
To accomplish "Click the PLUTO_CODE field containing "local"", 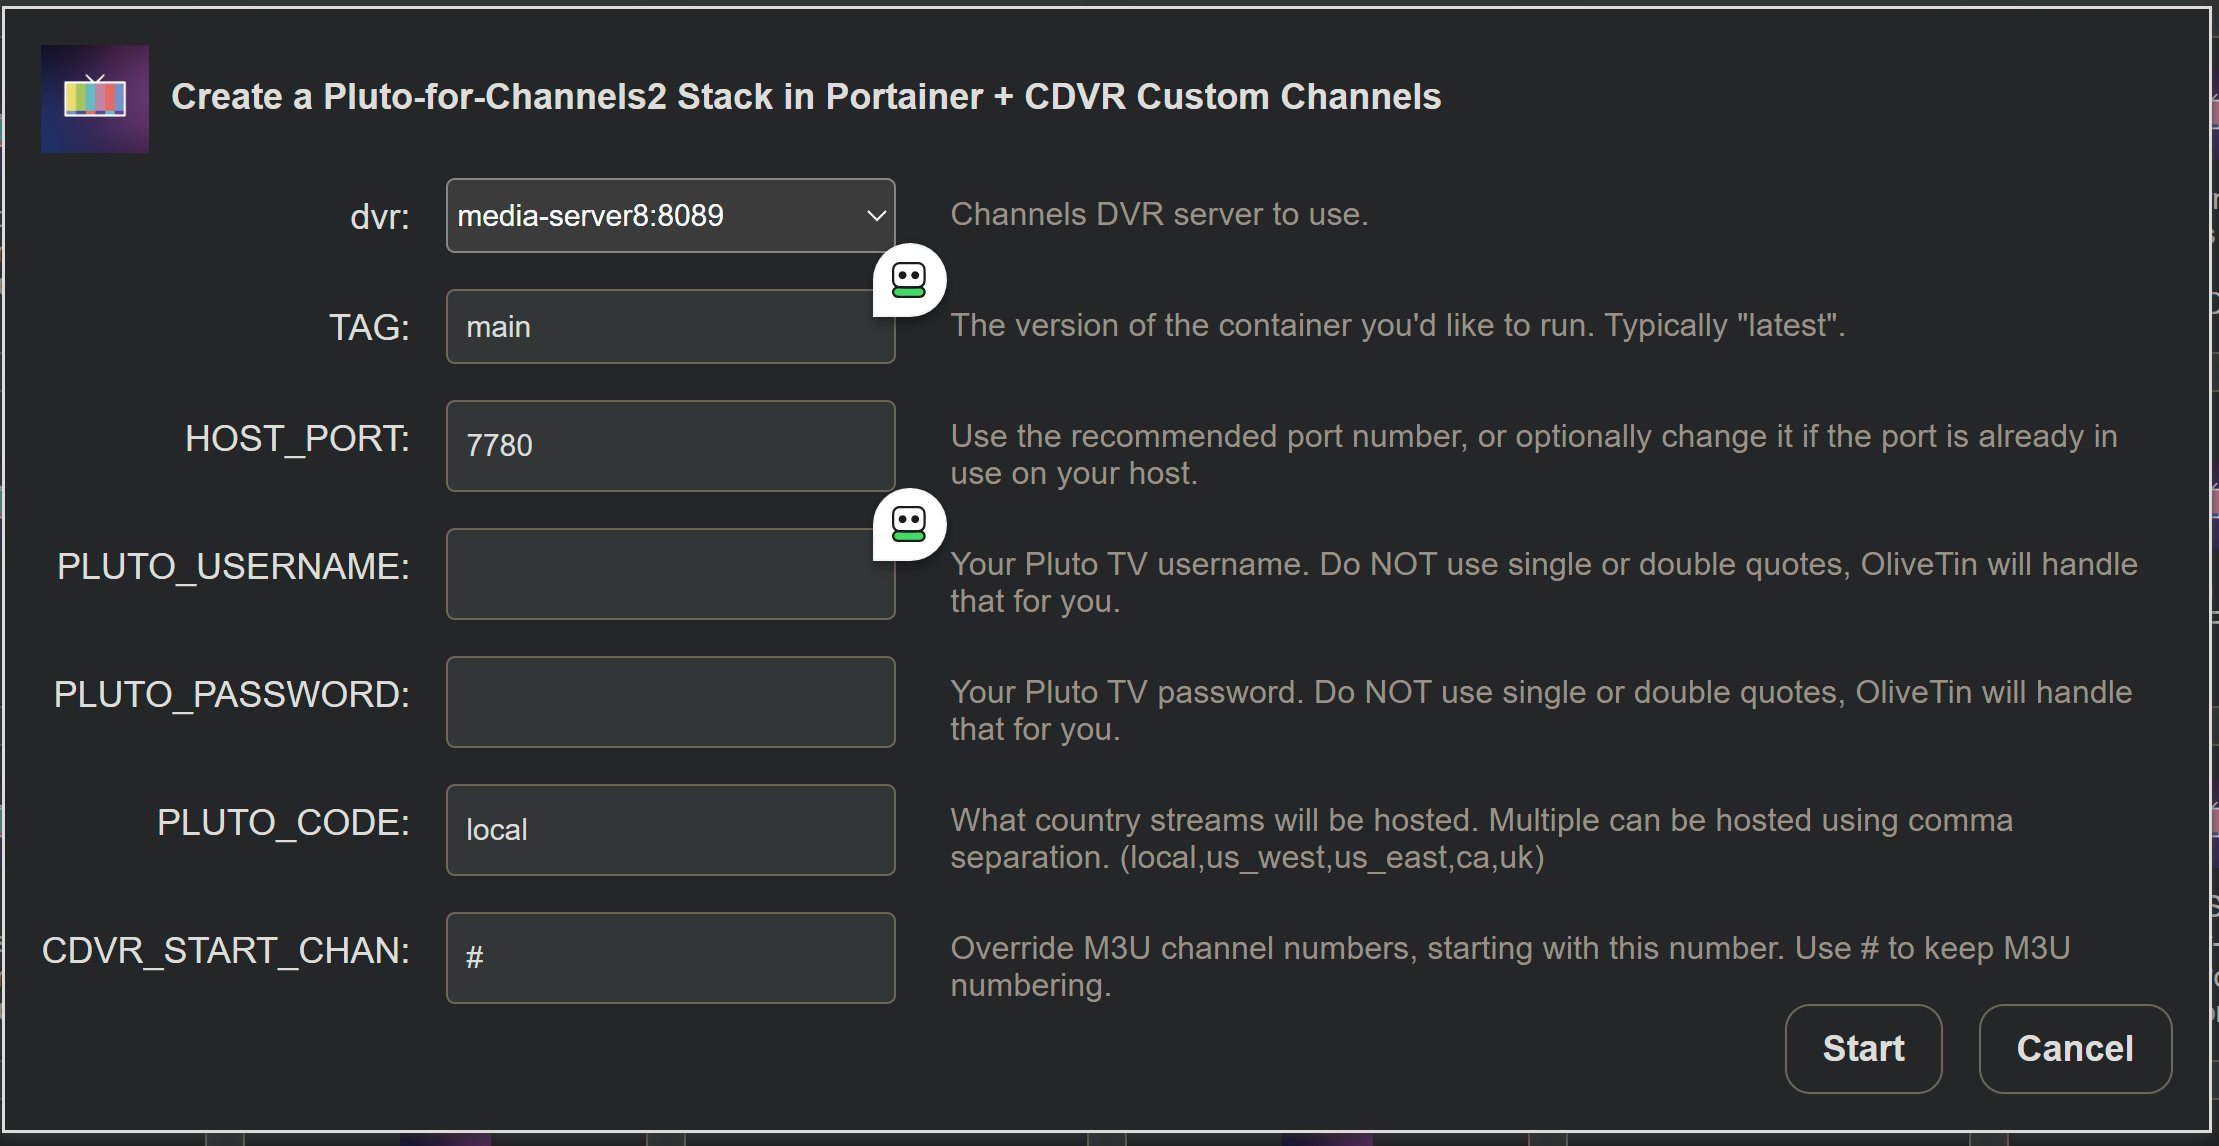I will pos(670,830).
